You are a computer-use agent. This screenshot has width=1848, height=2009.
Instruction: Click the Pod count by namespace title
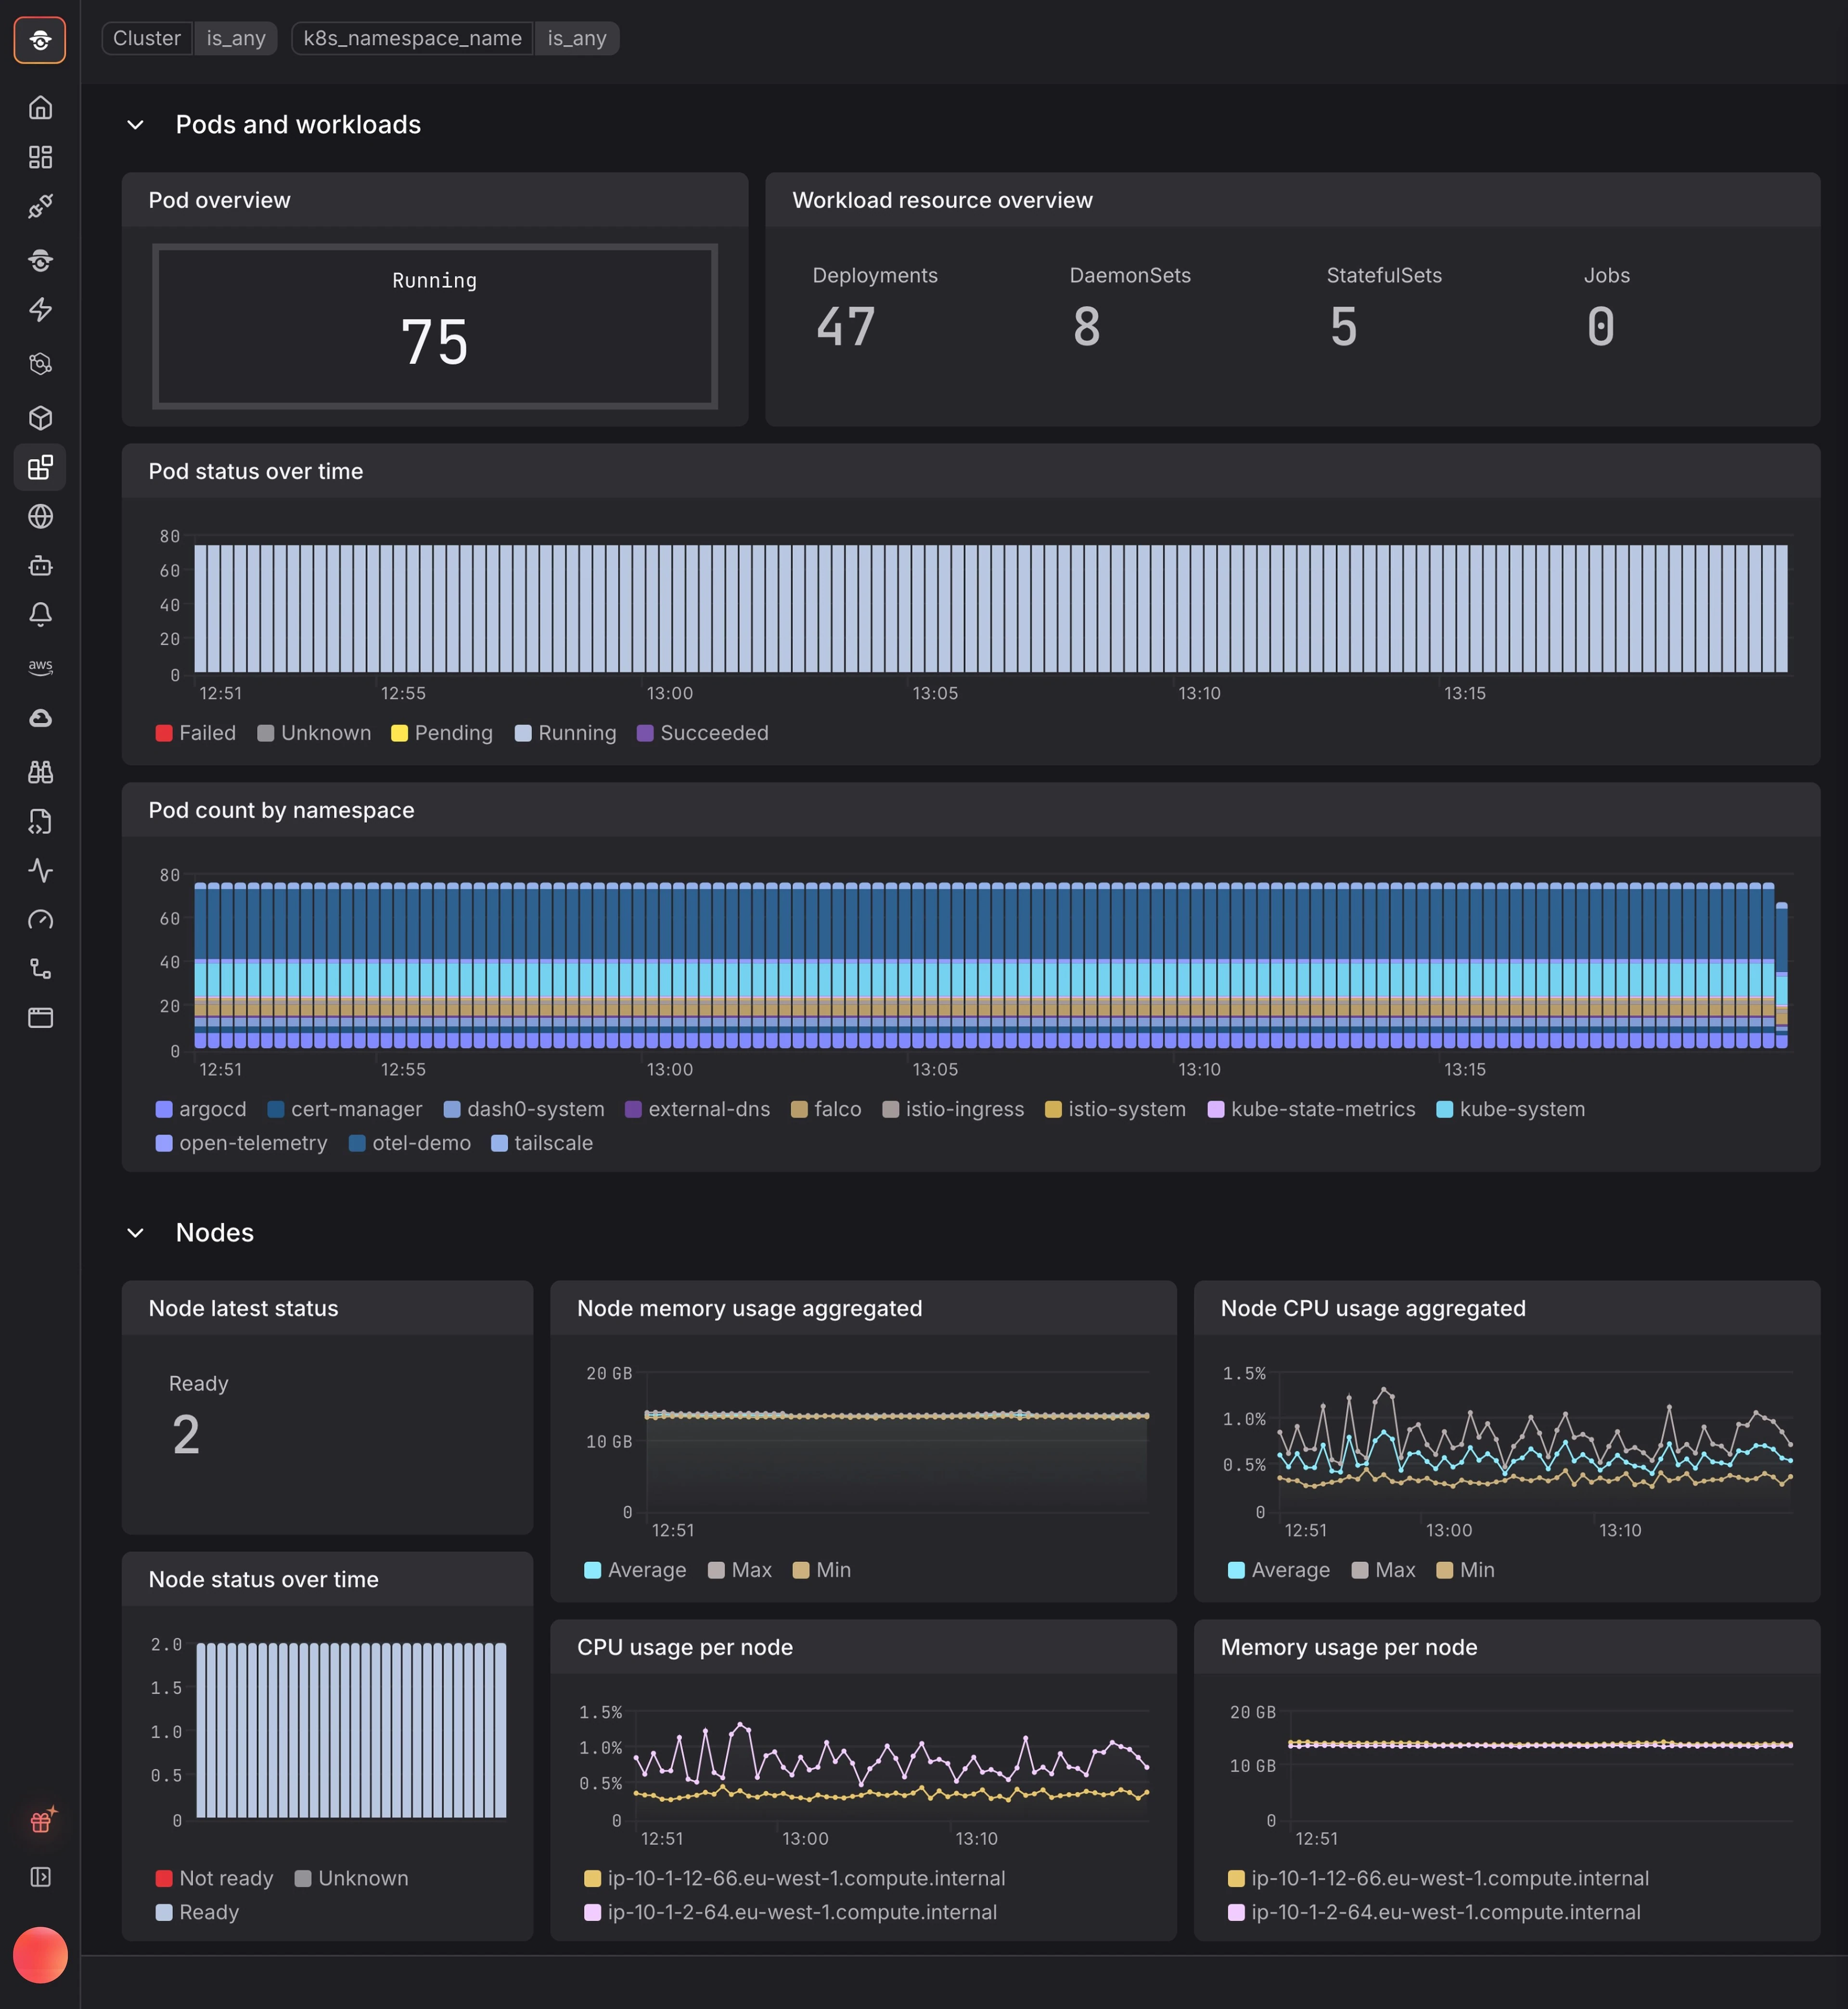(281, 810)
